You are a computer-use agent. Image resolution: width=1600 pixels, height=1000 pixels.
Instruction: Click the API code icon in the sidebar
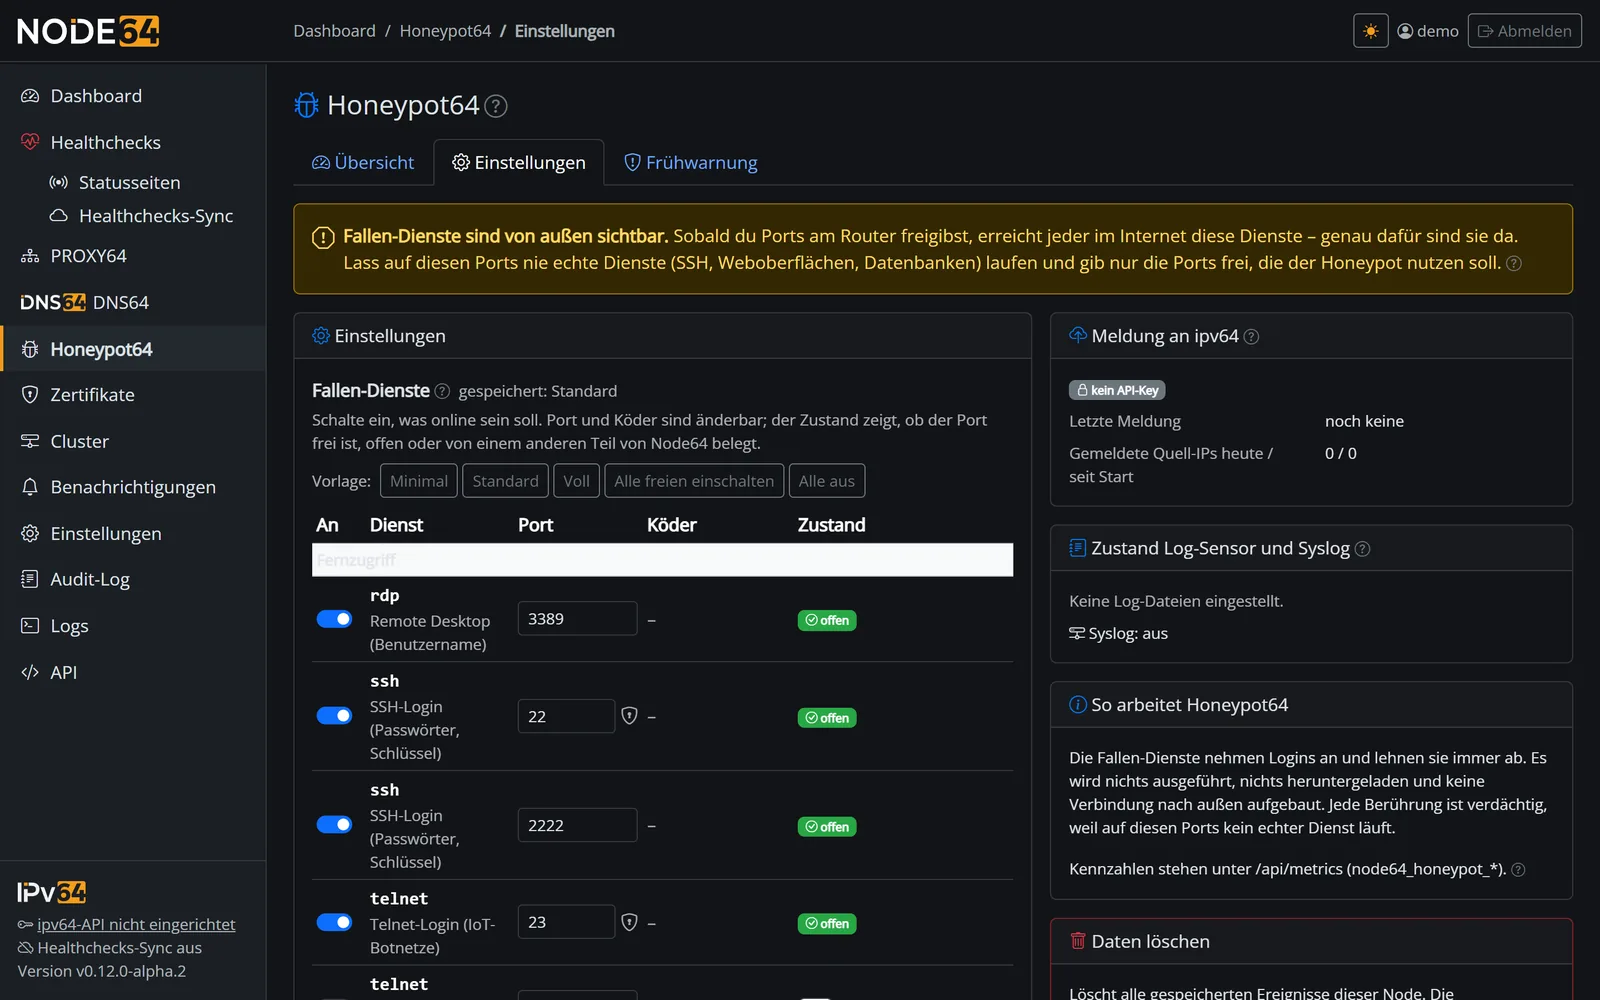30,672
